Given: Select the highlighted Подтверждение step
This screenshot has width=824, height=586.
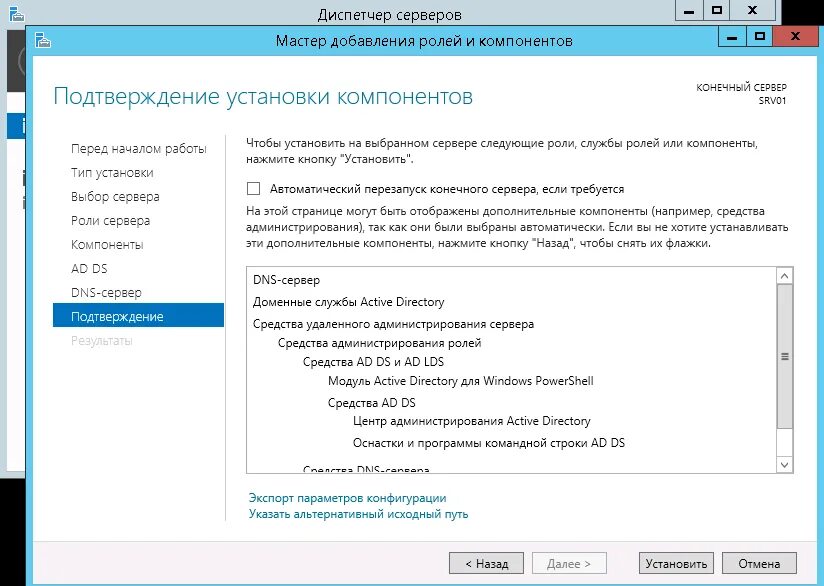Looking at the screenshot, I should coord(138,316).
